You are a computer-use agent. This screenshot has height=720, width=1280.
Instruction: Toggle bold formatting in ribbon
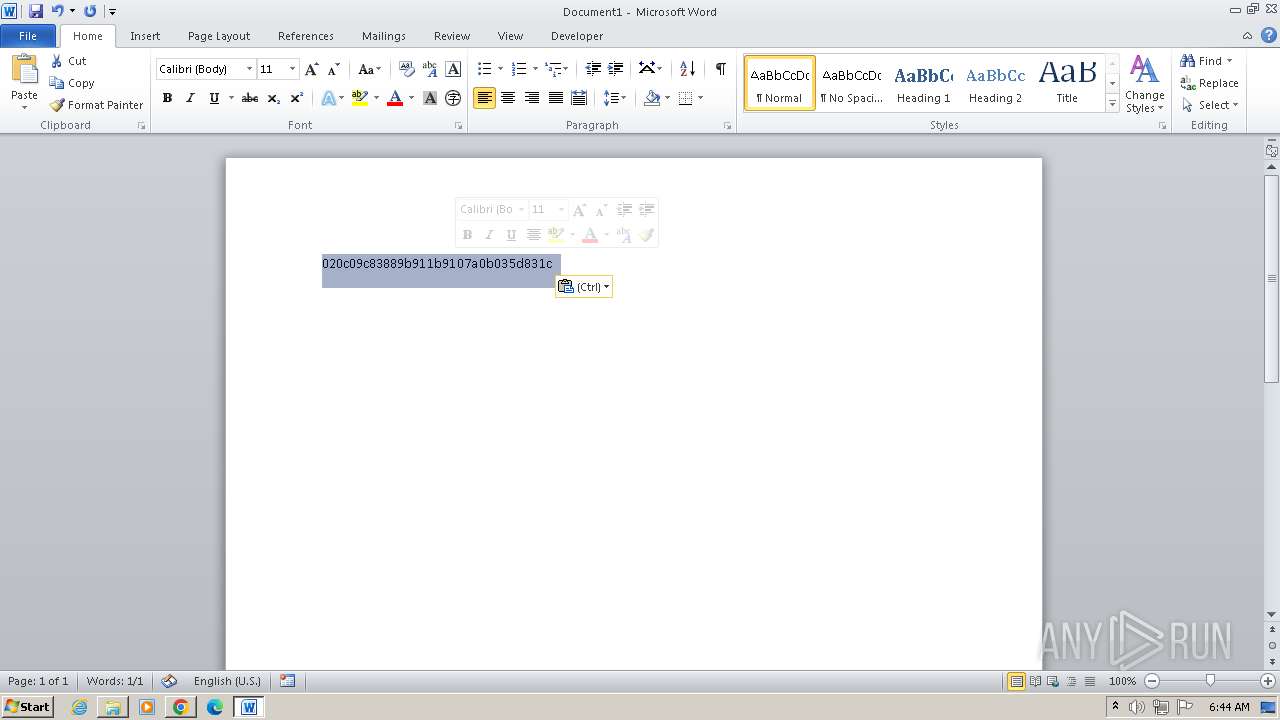[x=167, y=98]
